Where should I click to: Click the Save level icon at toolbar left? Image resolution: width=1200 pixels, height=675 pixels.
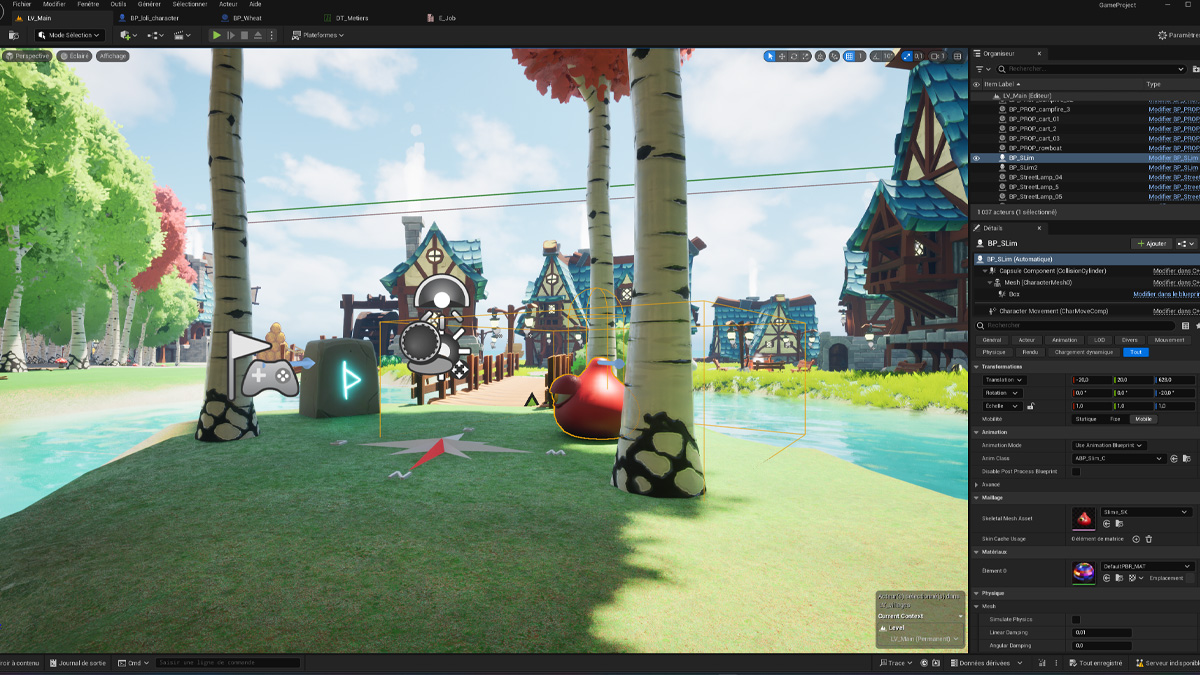pyautogui.click(x=14, y=35)
